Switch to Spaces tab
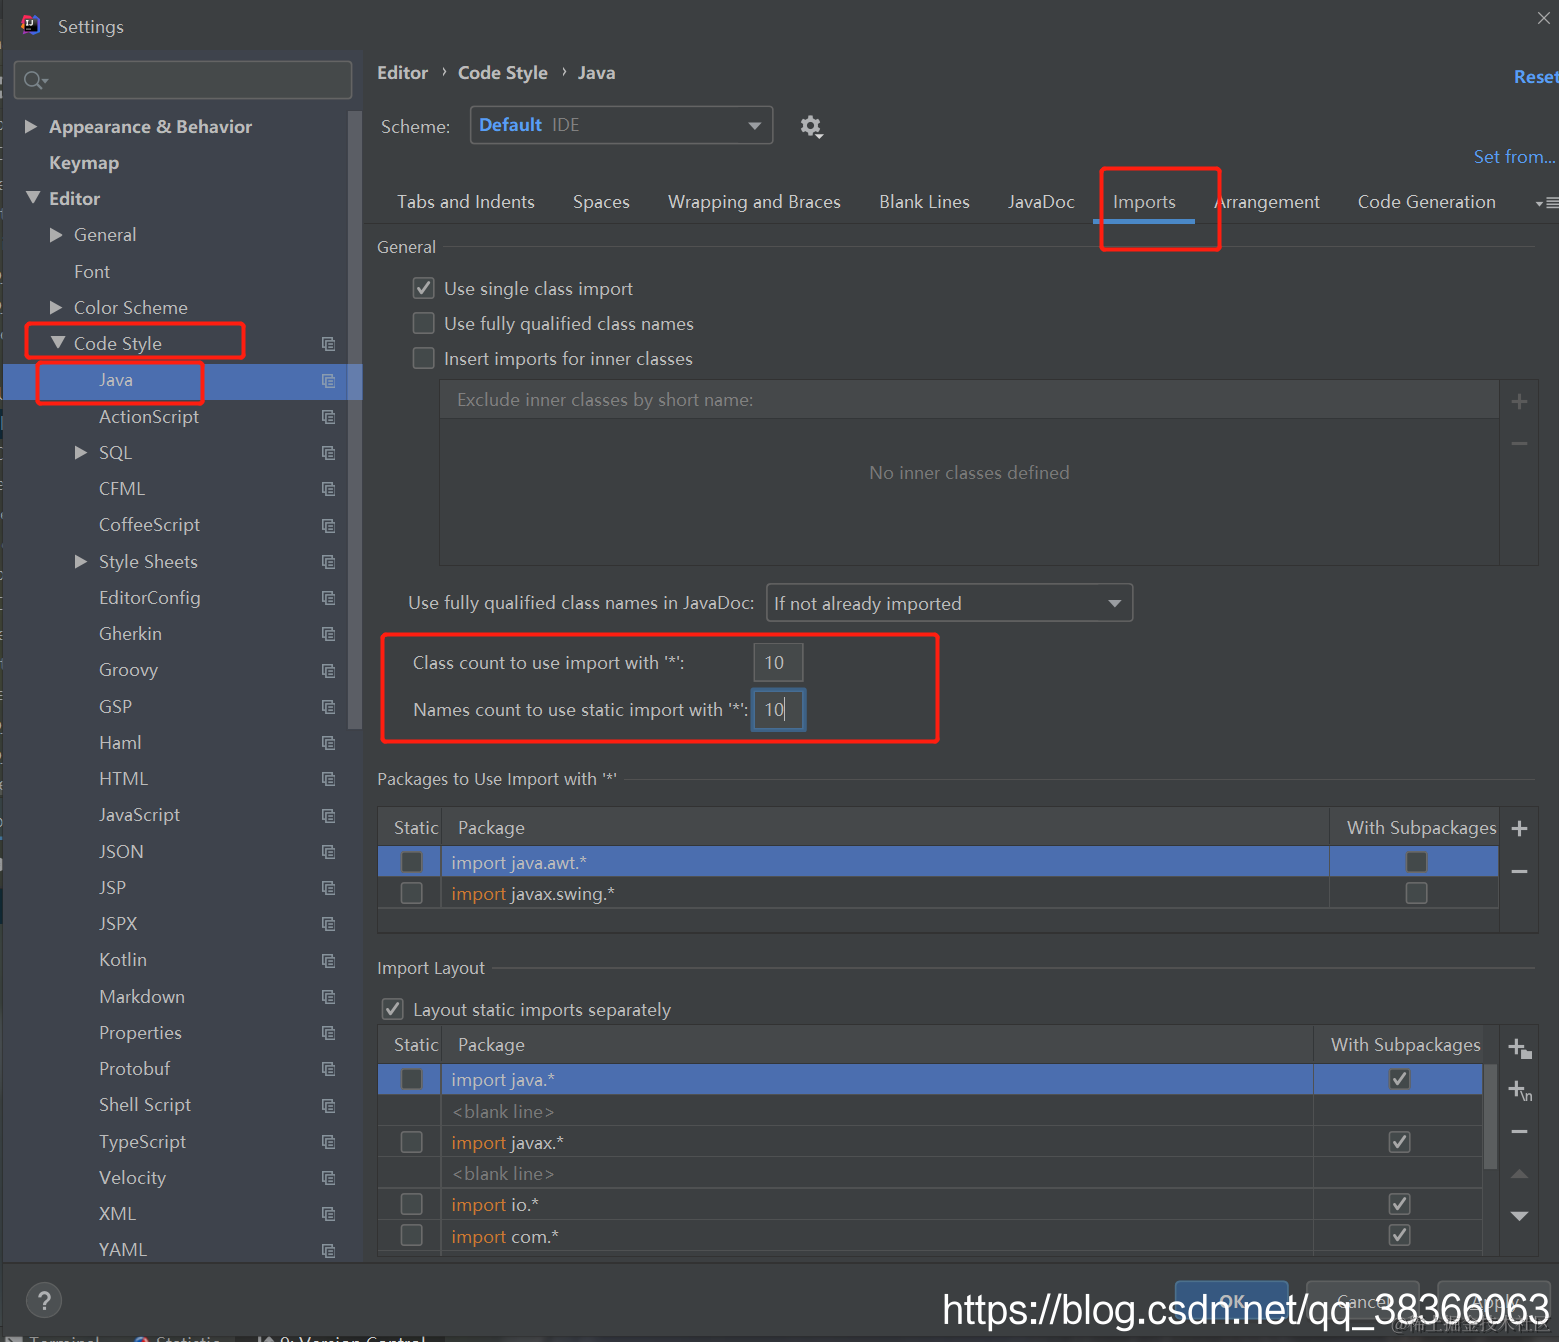Viewport: 1559px width, 1342px height. 601,202
